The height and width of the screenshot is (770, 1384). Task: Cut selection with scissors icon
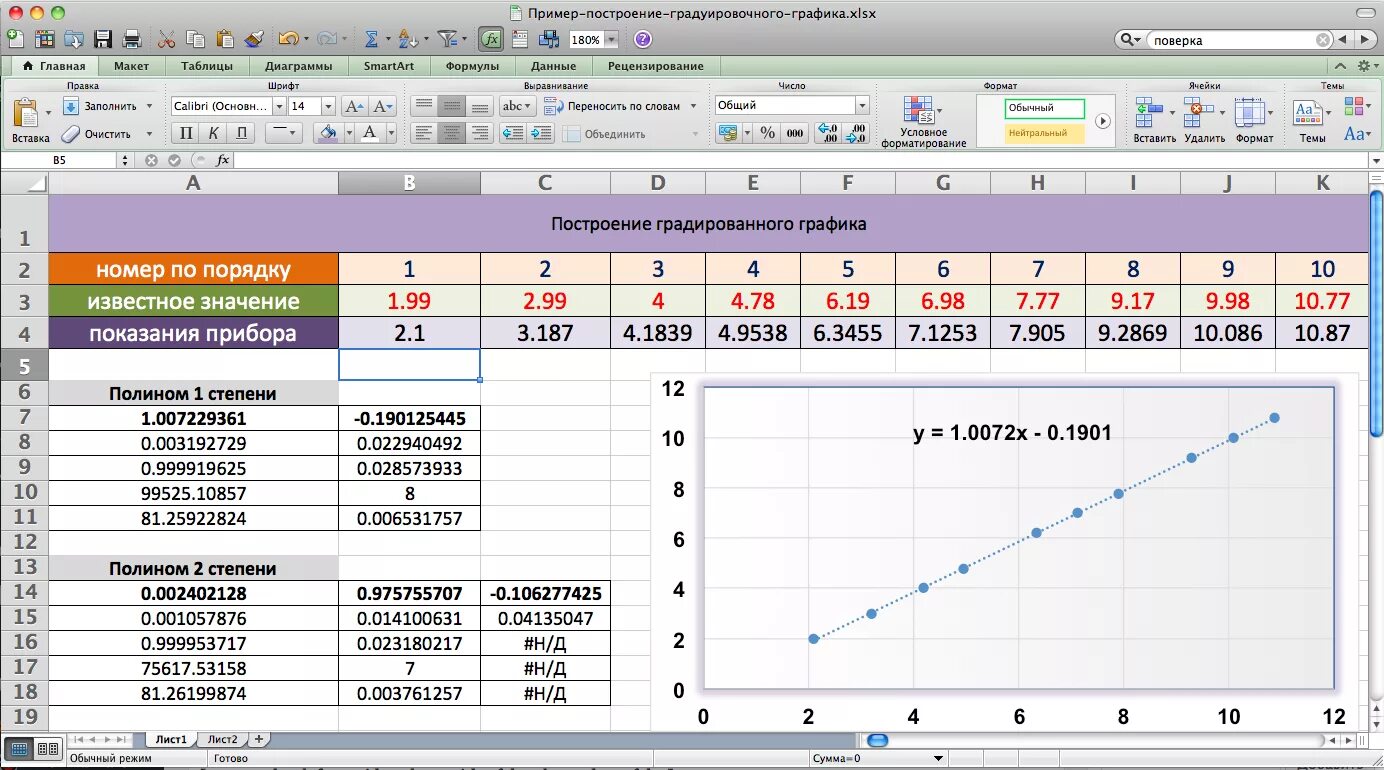[166, 39]
